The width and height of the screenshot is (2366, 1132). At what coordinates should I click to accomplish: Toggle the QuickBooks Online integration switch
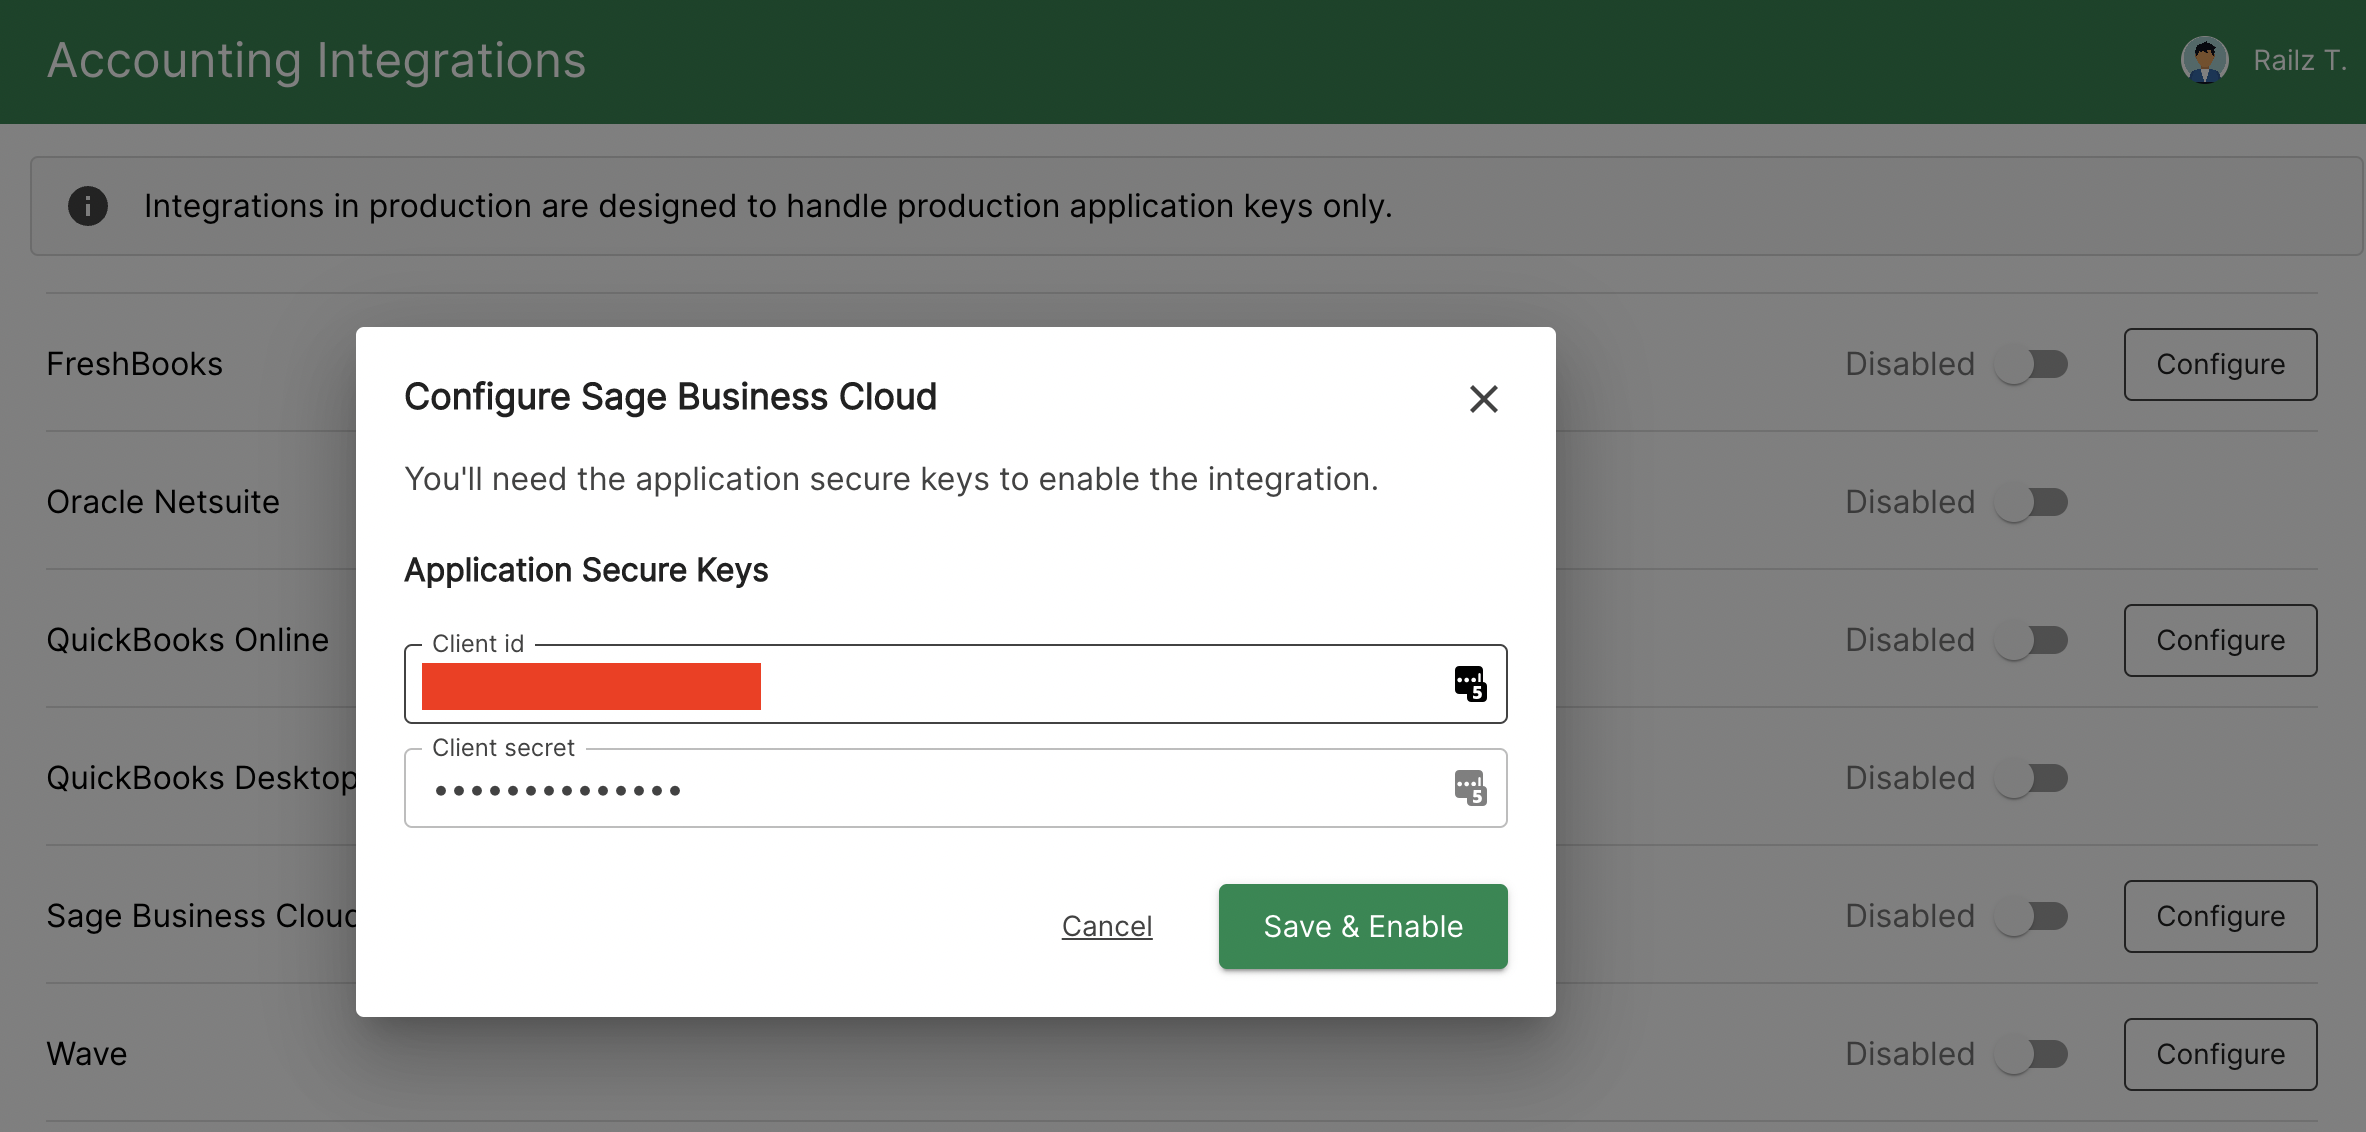(2031, 640)
